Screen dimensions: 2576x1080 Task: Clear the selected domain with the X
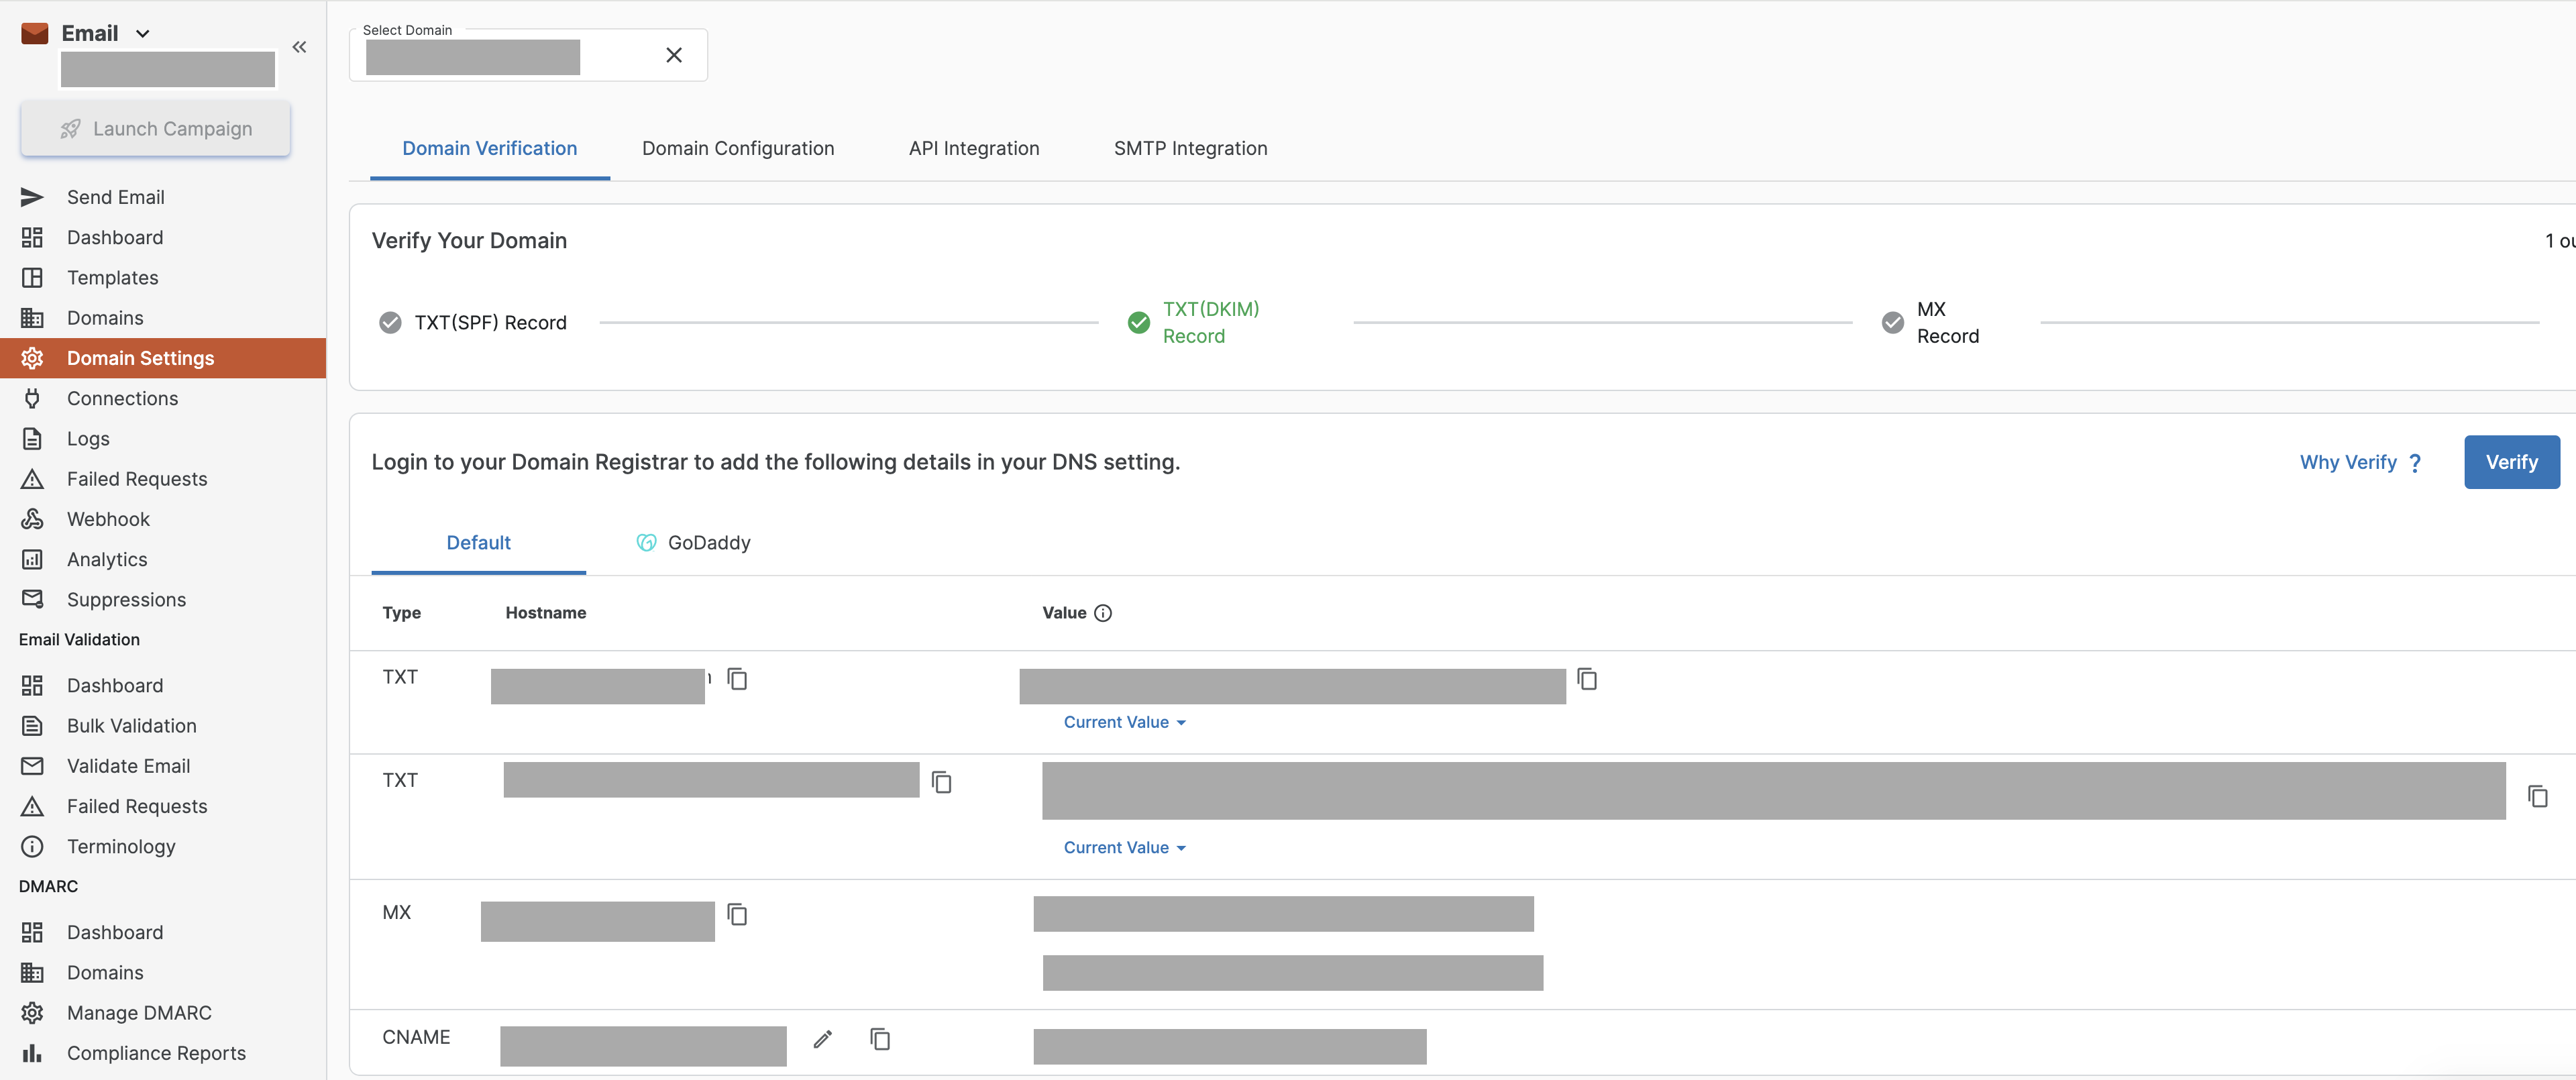click(674, 55)
